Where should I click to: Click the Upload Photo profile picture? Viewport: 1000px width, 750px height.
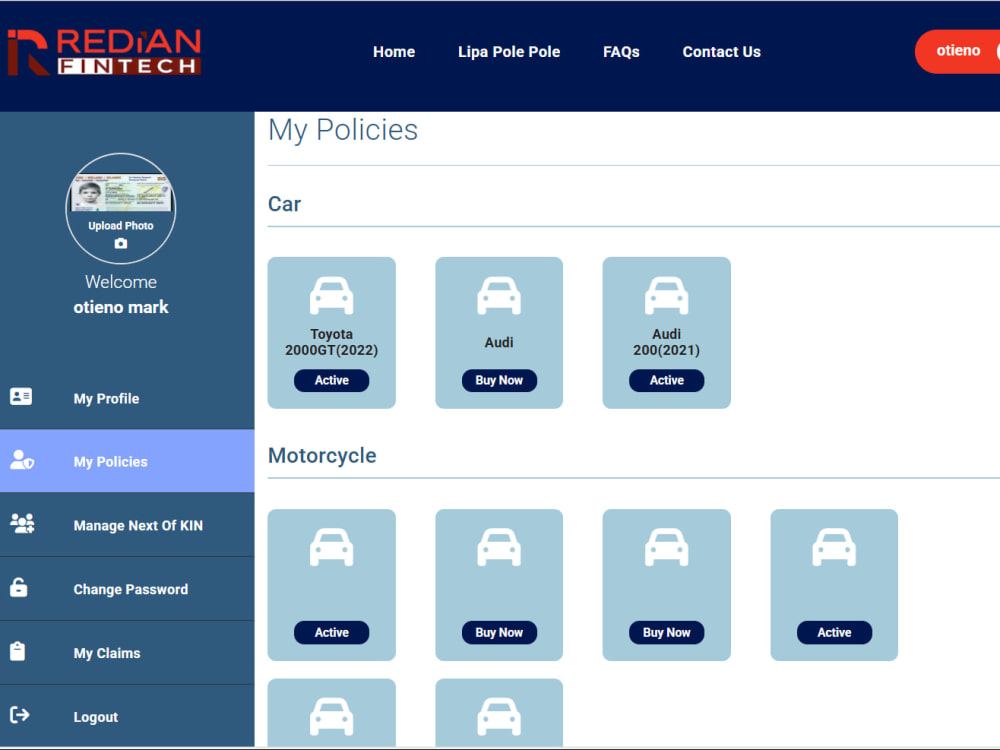(121, 208)
